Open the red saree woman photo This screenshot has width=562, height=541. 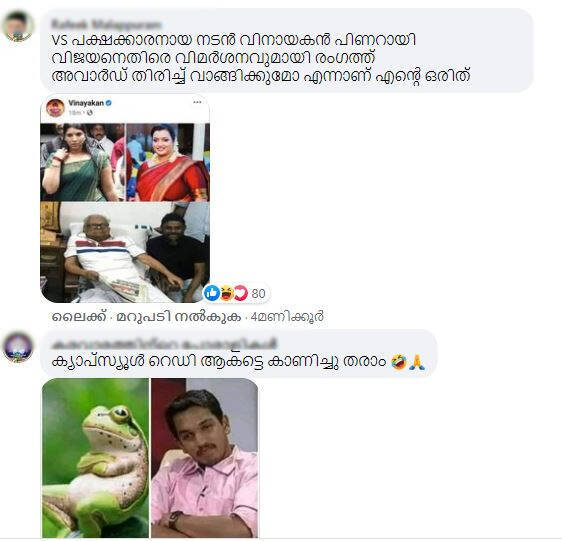[168, 162]
